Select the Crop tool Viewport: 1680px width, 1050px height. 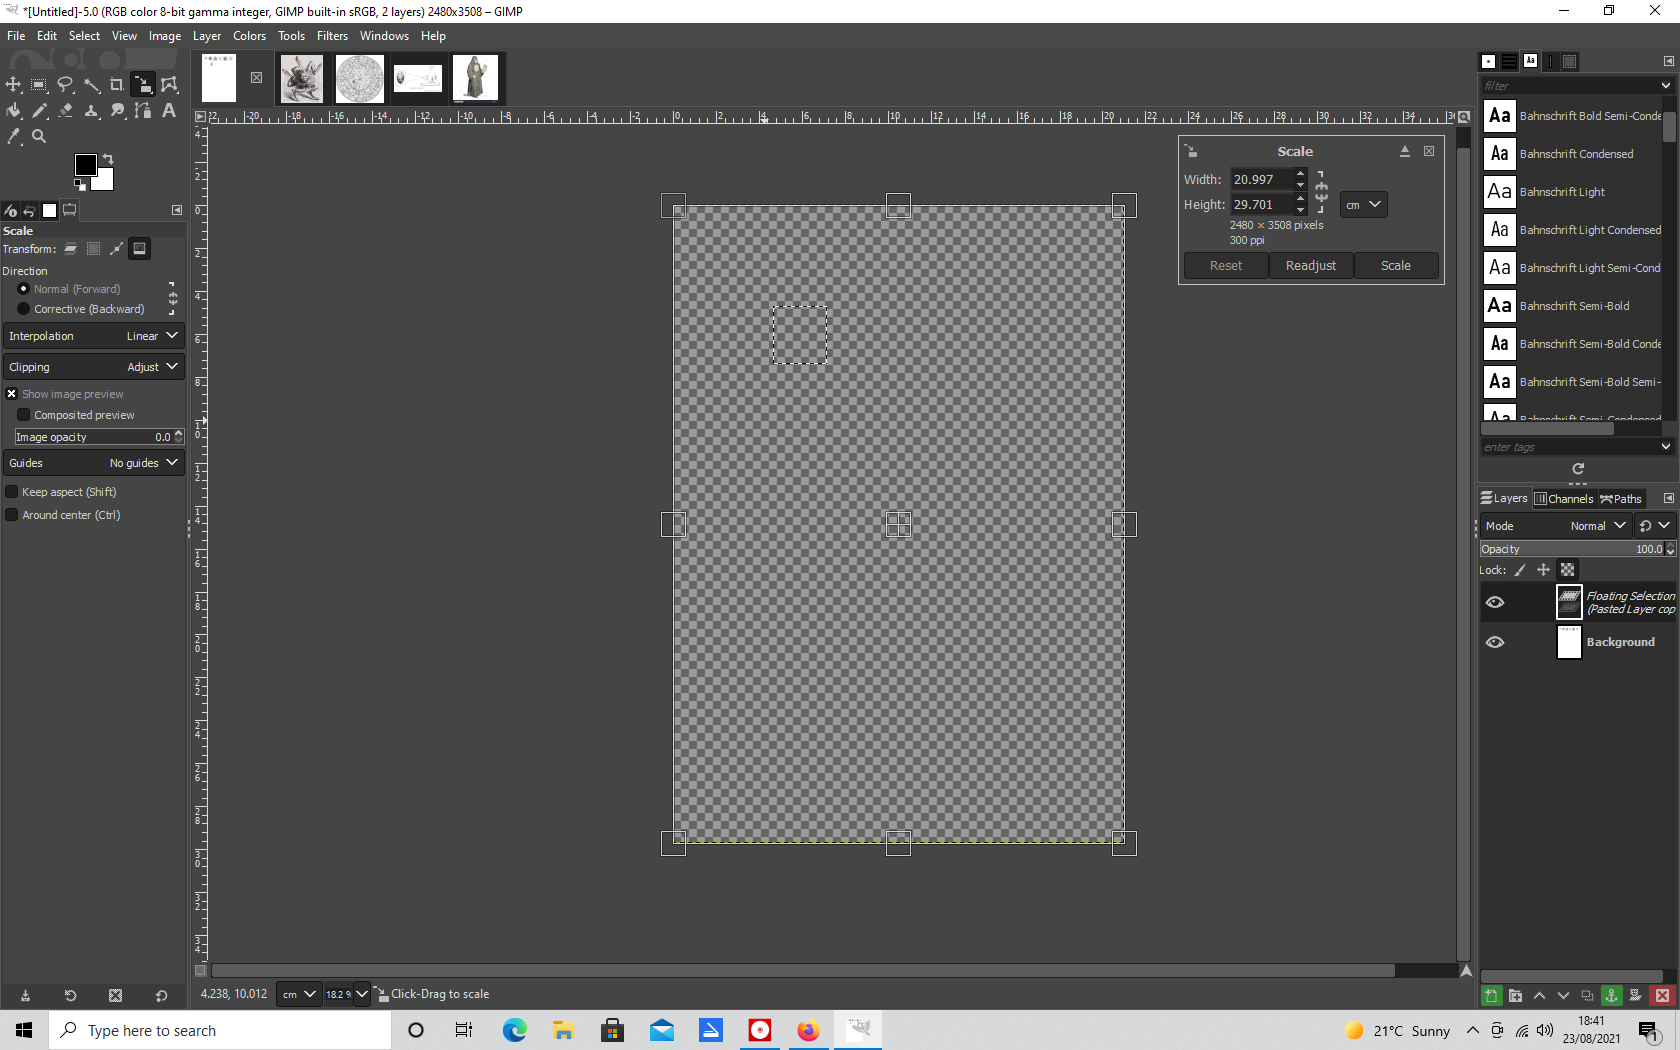[x=117, y=85]
